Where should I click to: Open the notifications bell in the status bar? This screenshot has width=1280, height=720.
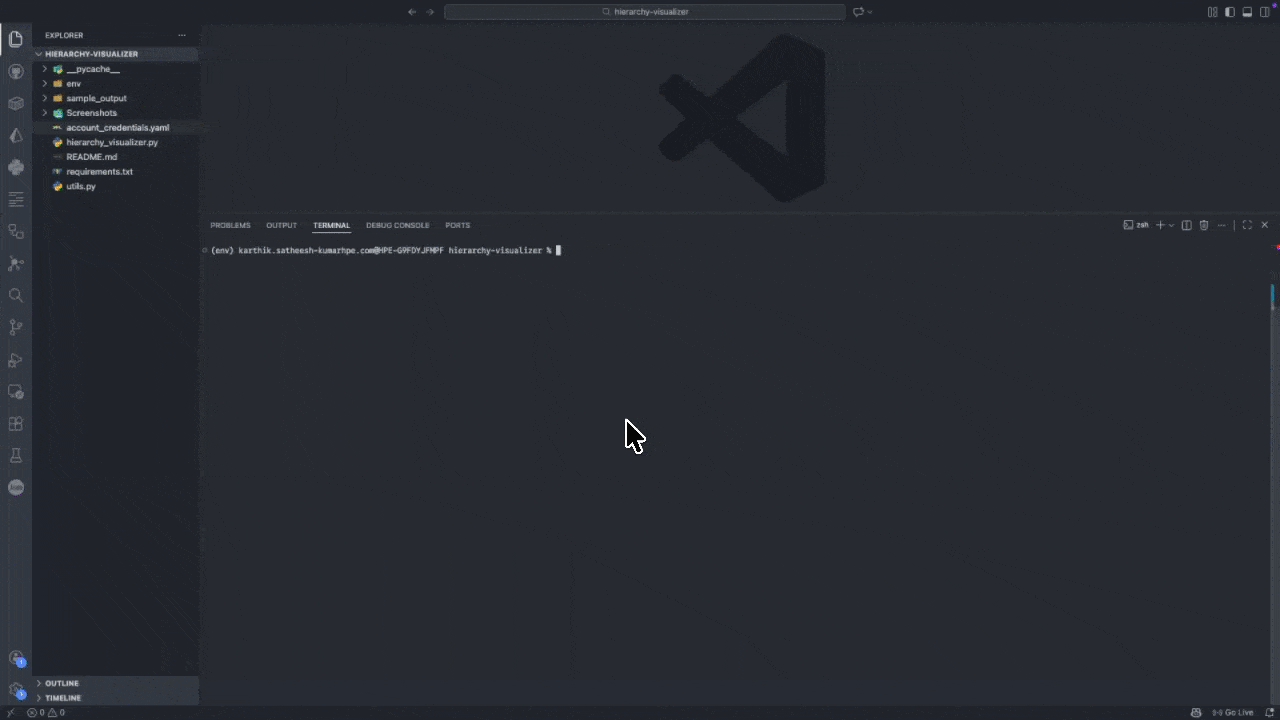(x=1268, y=712)
